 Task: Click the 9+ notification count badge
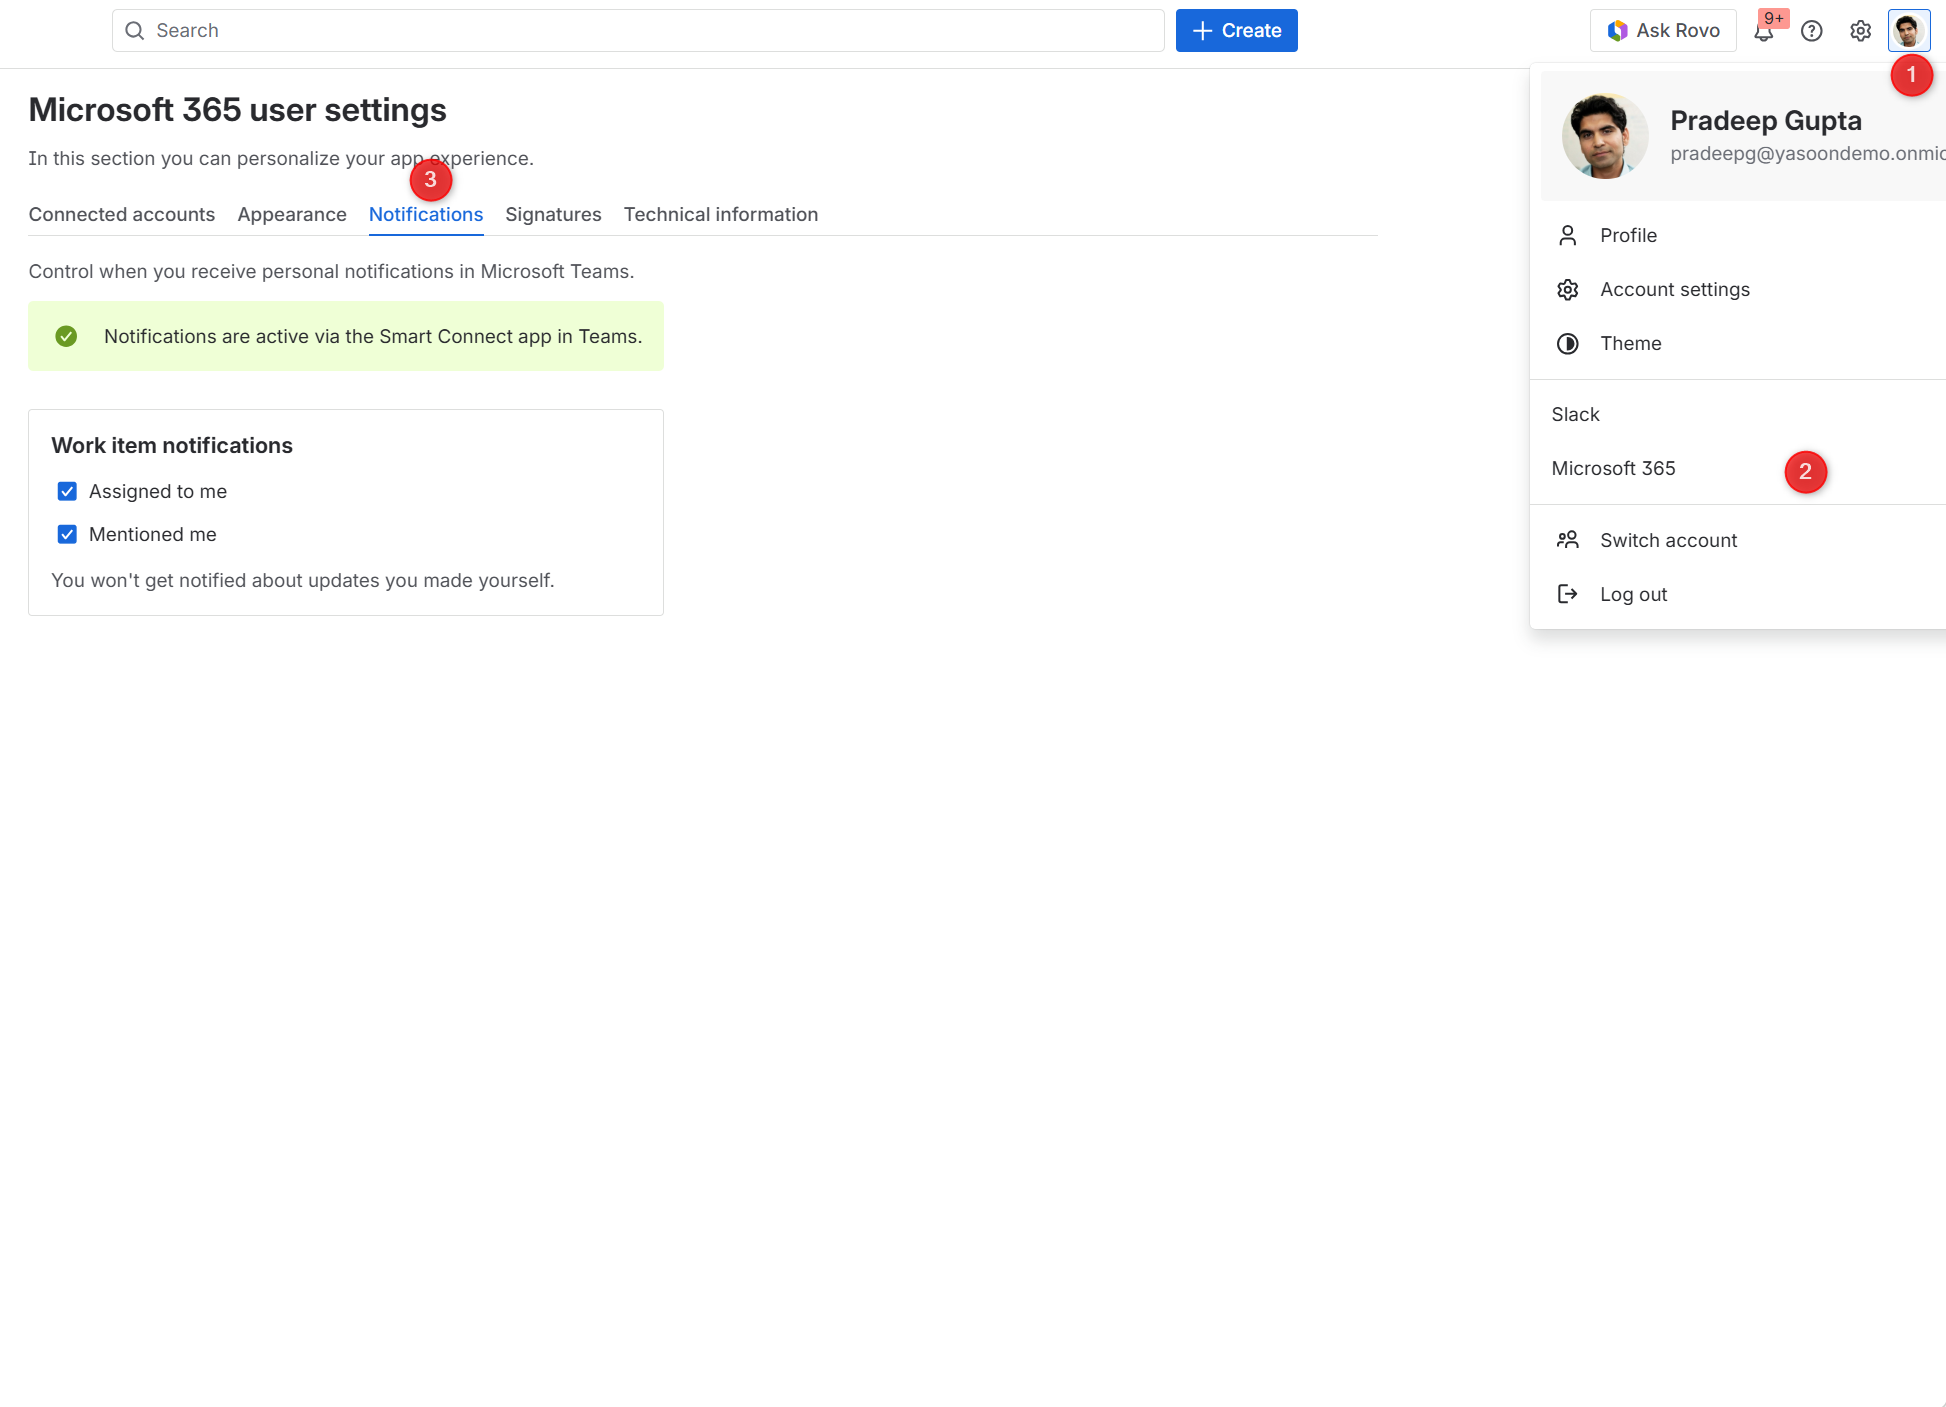[x=1774, y=18]
